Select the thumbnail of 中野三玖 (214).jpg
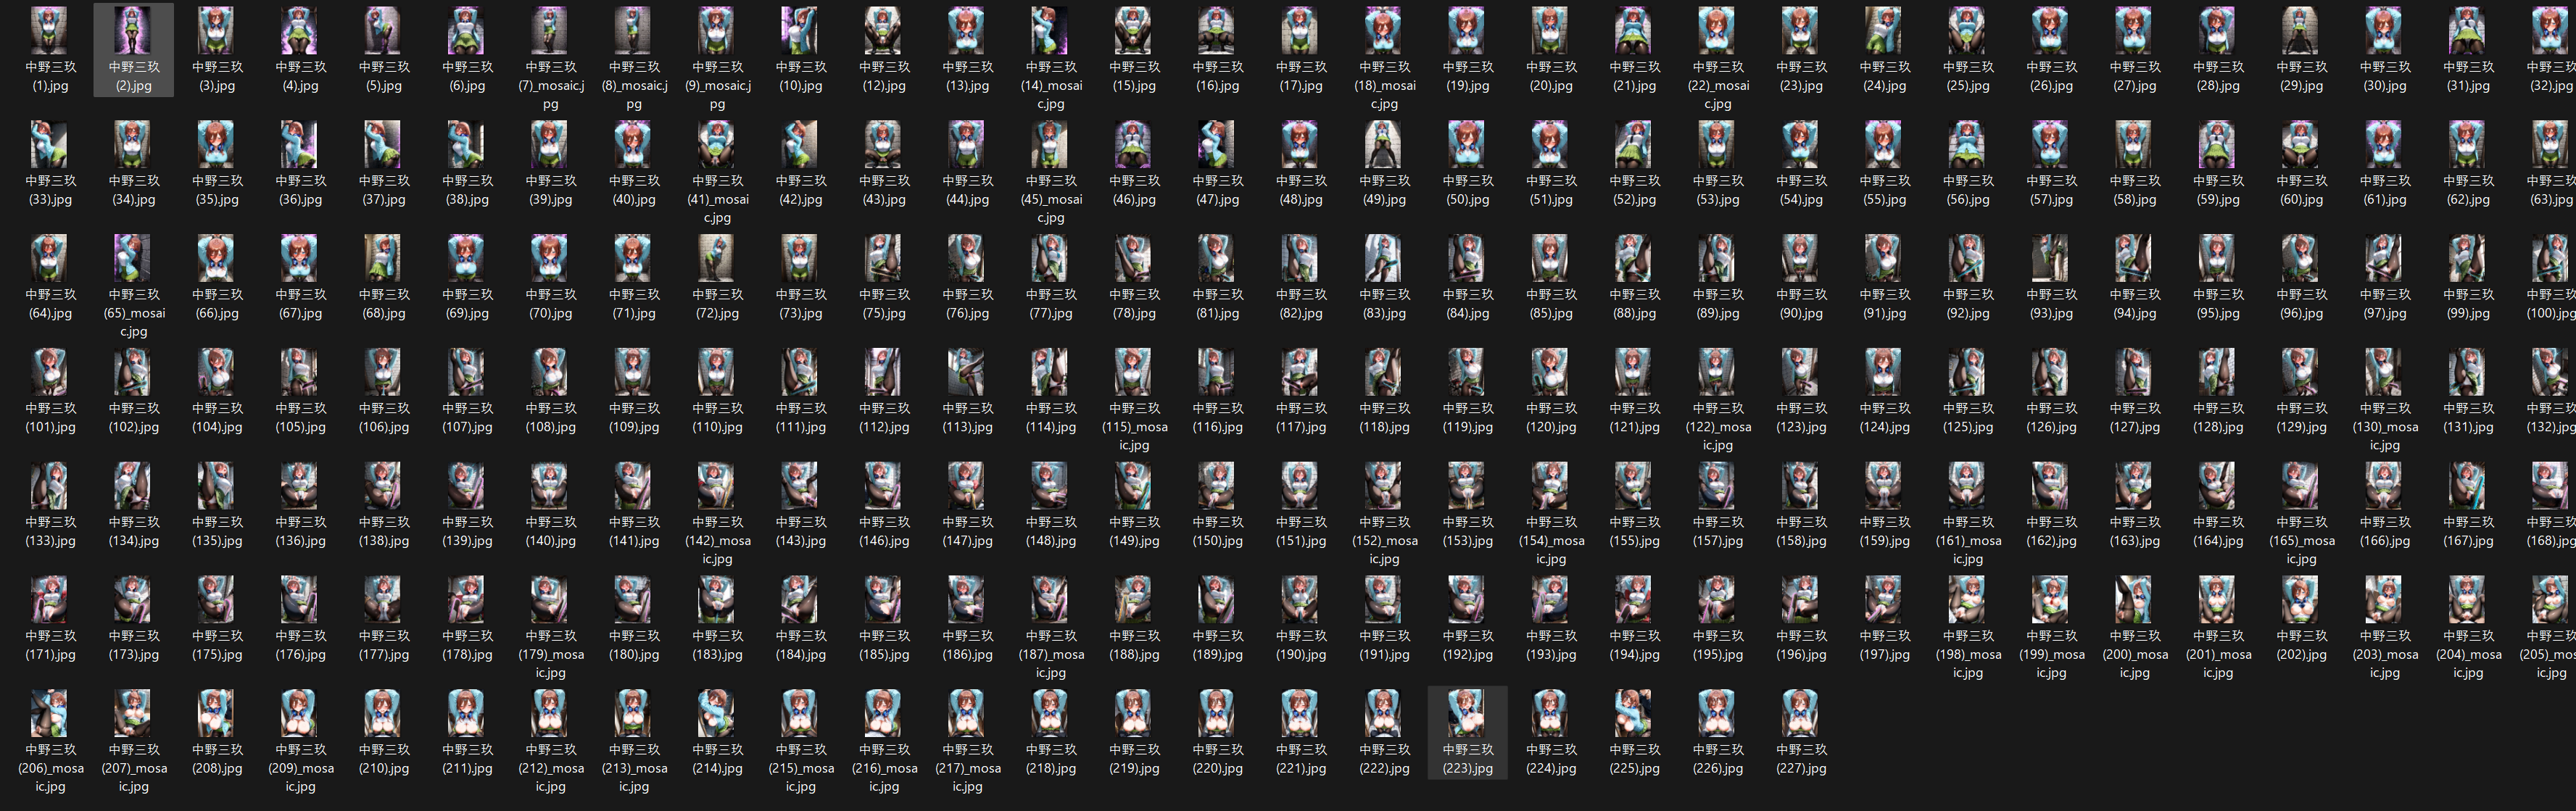The height and width of the screenshot is (811, 2576). tap(717, 714)
